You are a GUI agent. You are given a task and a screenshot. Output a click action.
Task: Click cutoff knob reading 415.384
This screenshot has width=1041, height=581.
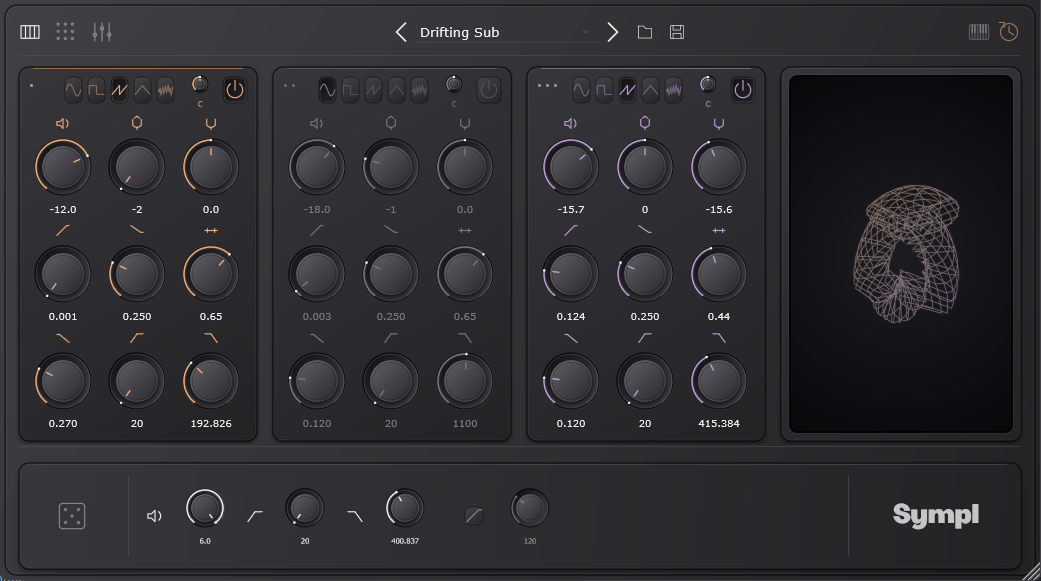point(719,381)
